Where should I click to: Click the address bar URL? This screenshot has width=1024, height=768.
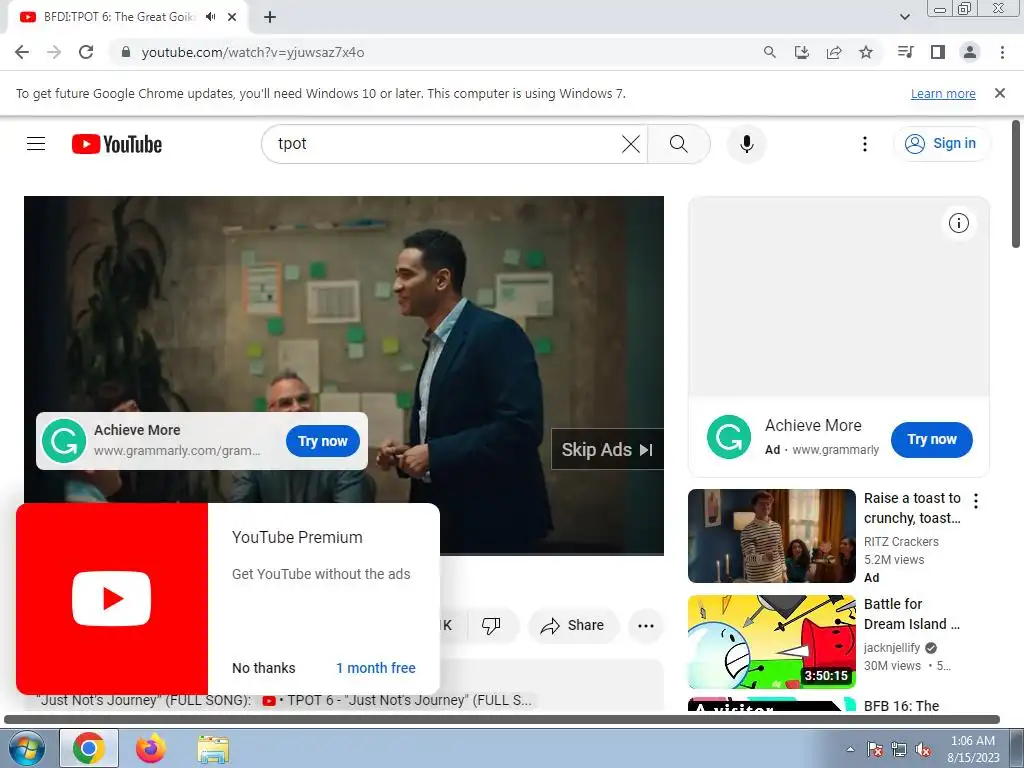click(253, 52)
